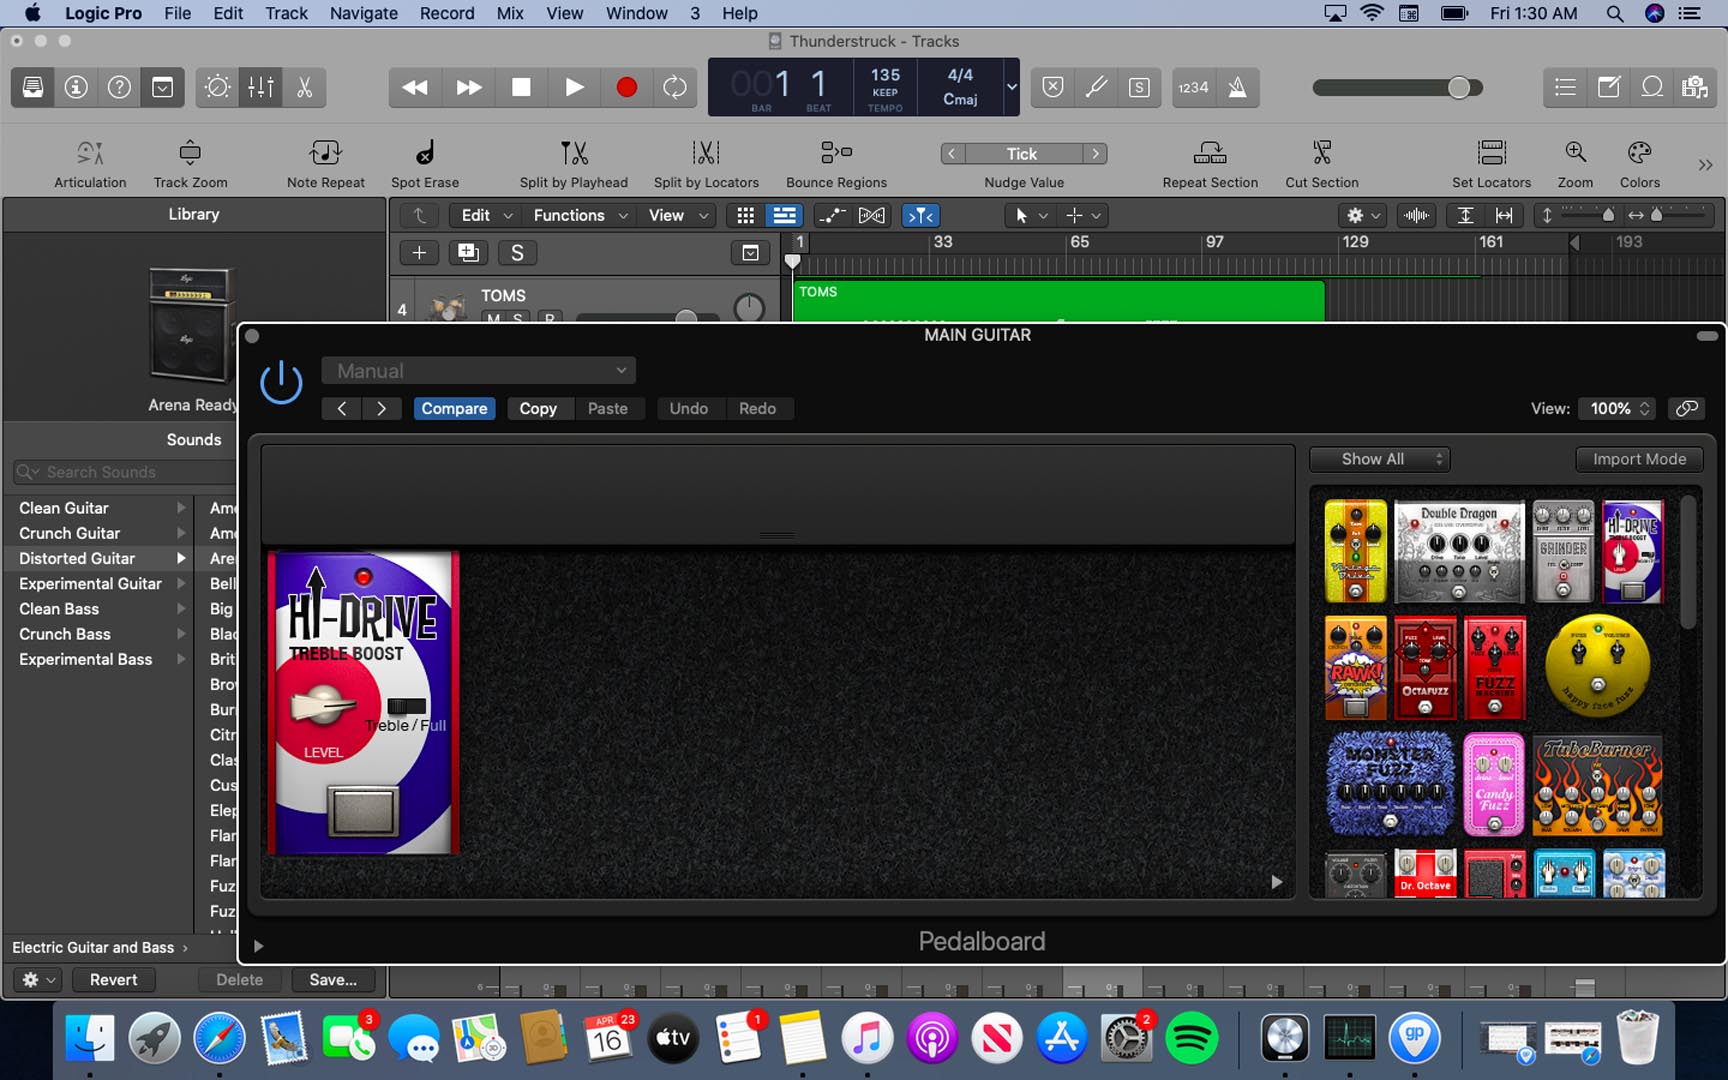
Task: Adjust the Hi-Drive LEVEL knob
Action: 321,706
